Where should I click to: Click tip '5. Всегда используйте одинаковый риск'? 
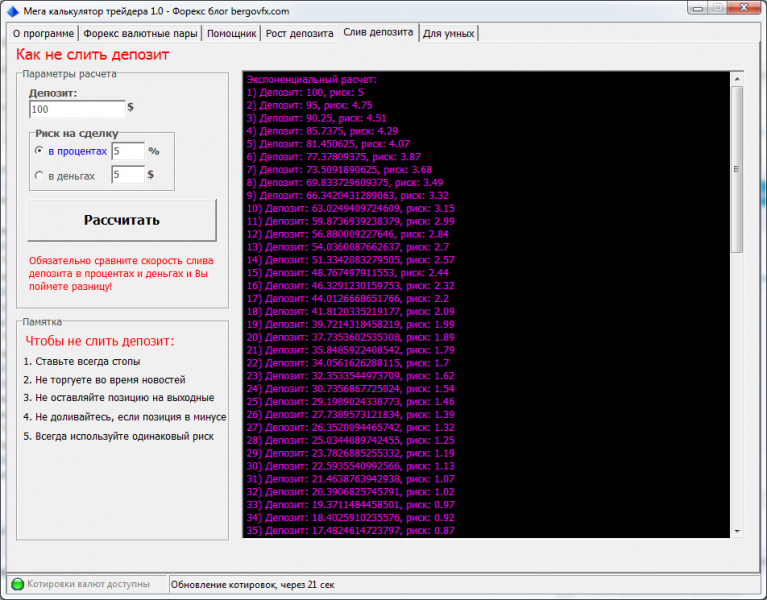pos(118,436)
